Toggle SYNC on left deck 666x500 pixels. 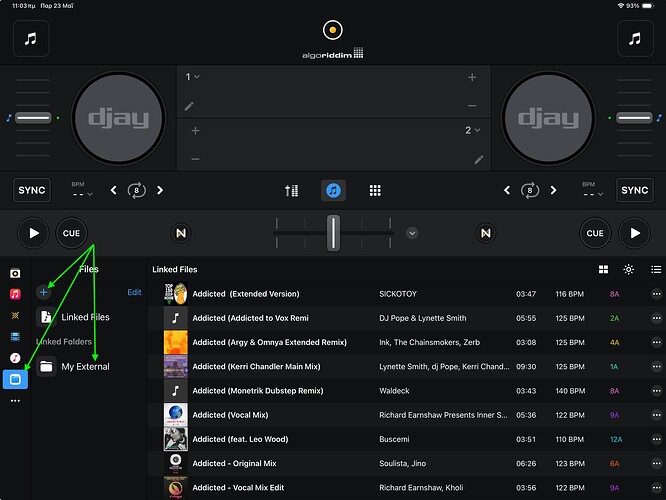point(32,190)
